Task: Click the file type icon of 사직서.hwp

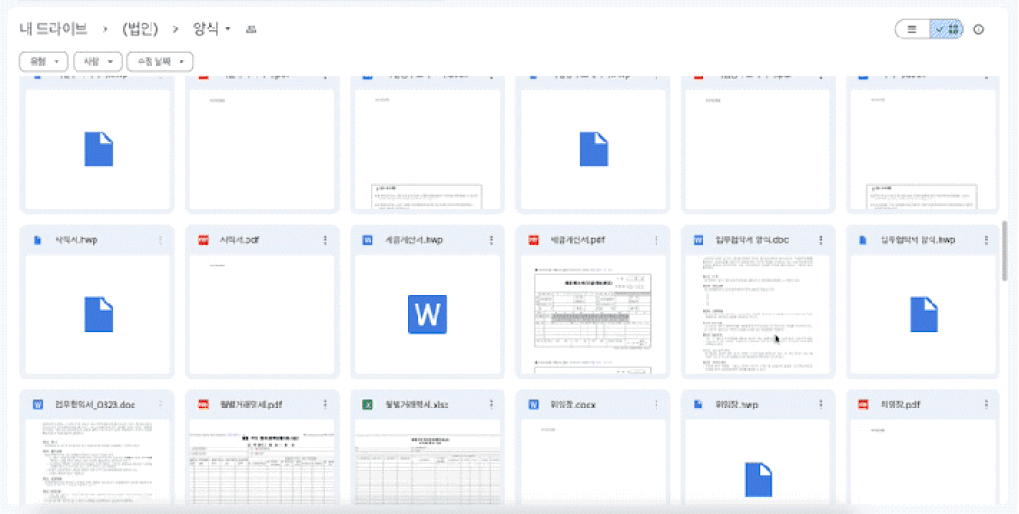Action: coord(37,240)
